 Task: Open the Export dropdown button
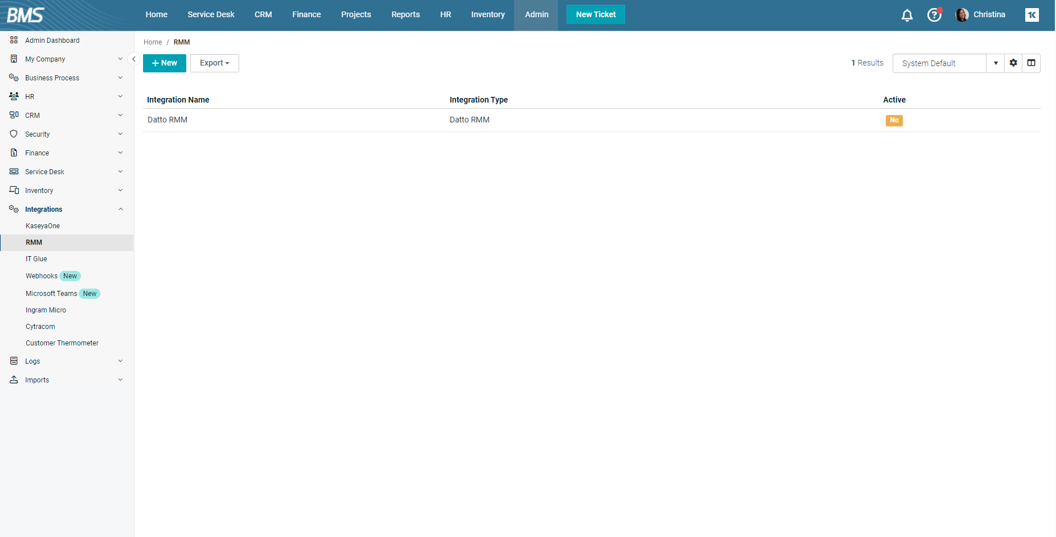pyautogui.click(x=214, y=63)
